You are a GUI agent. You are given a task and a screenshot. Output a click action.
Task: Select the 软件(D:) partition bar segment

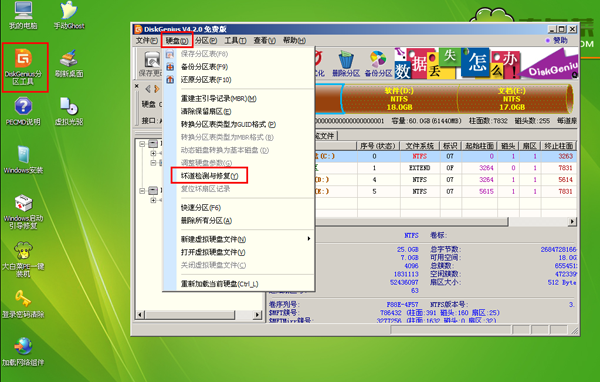pos(399,99)
